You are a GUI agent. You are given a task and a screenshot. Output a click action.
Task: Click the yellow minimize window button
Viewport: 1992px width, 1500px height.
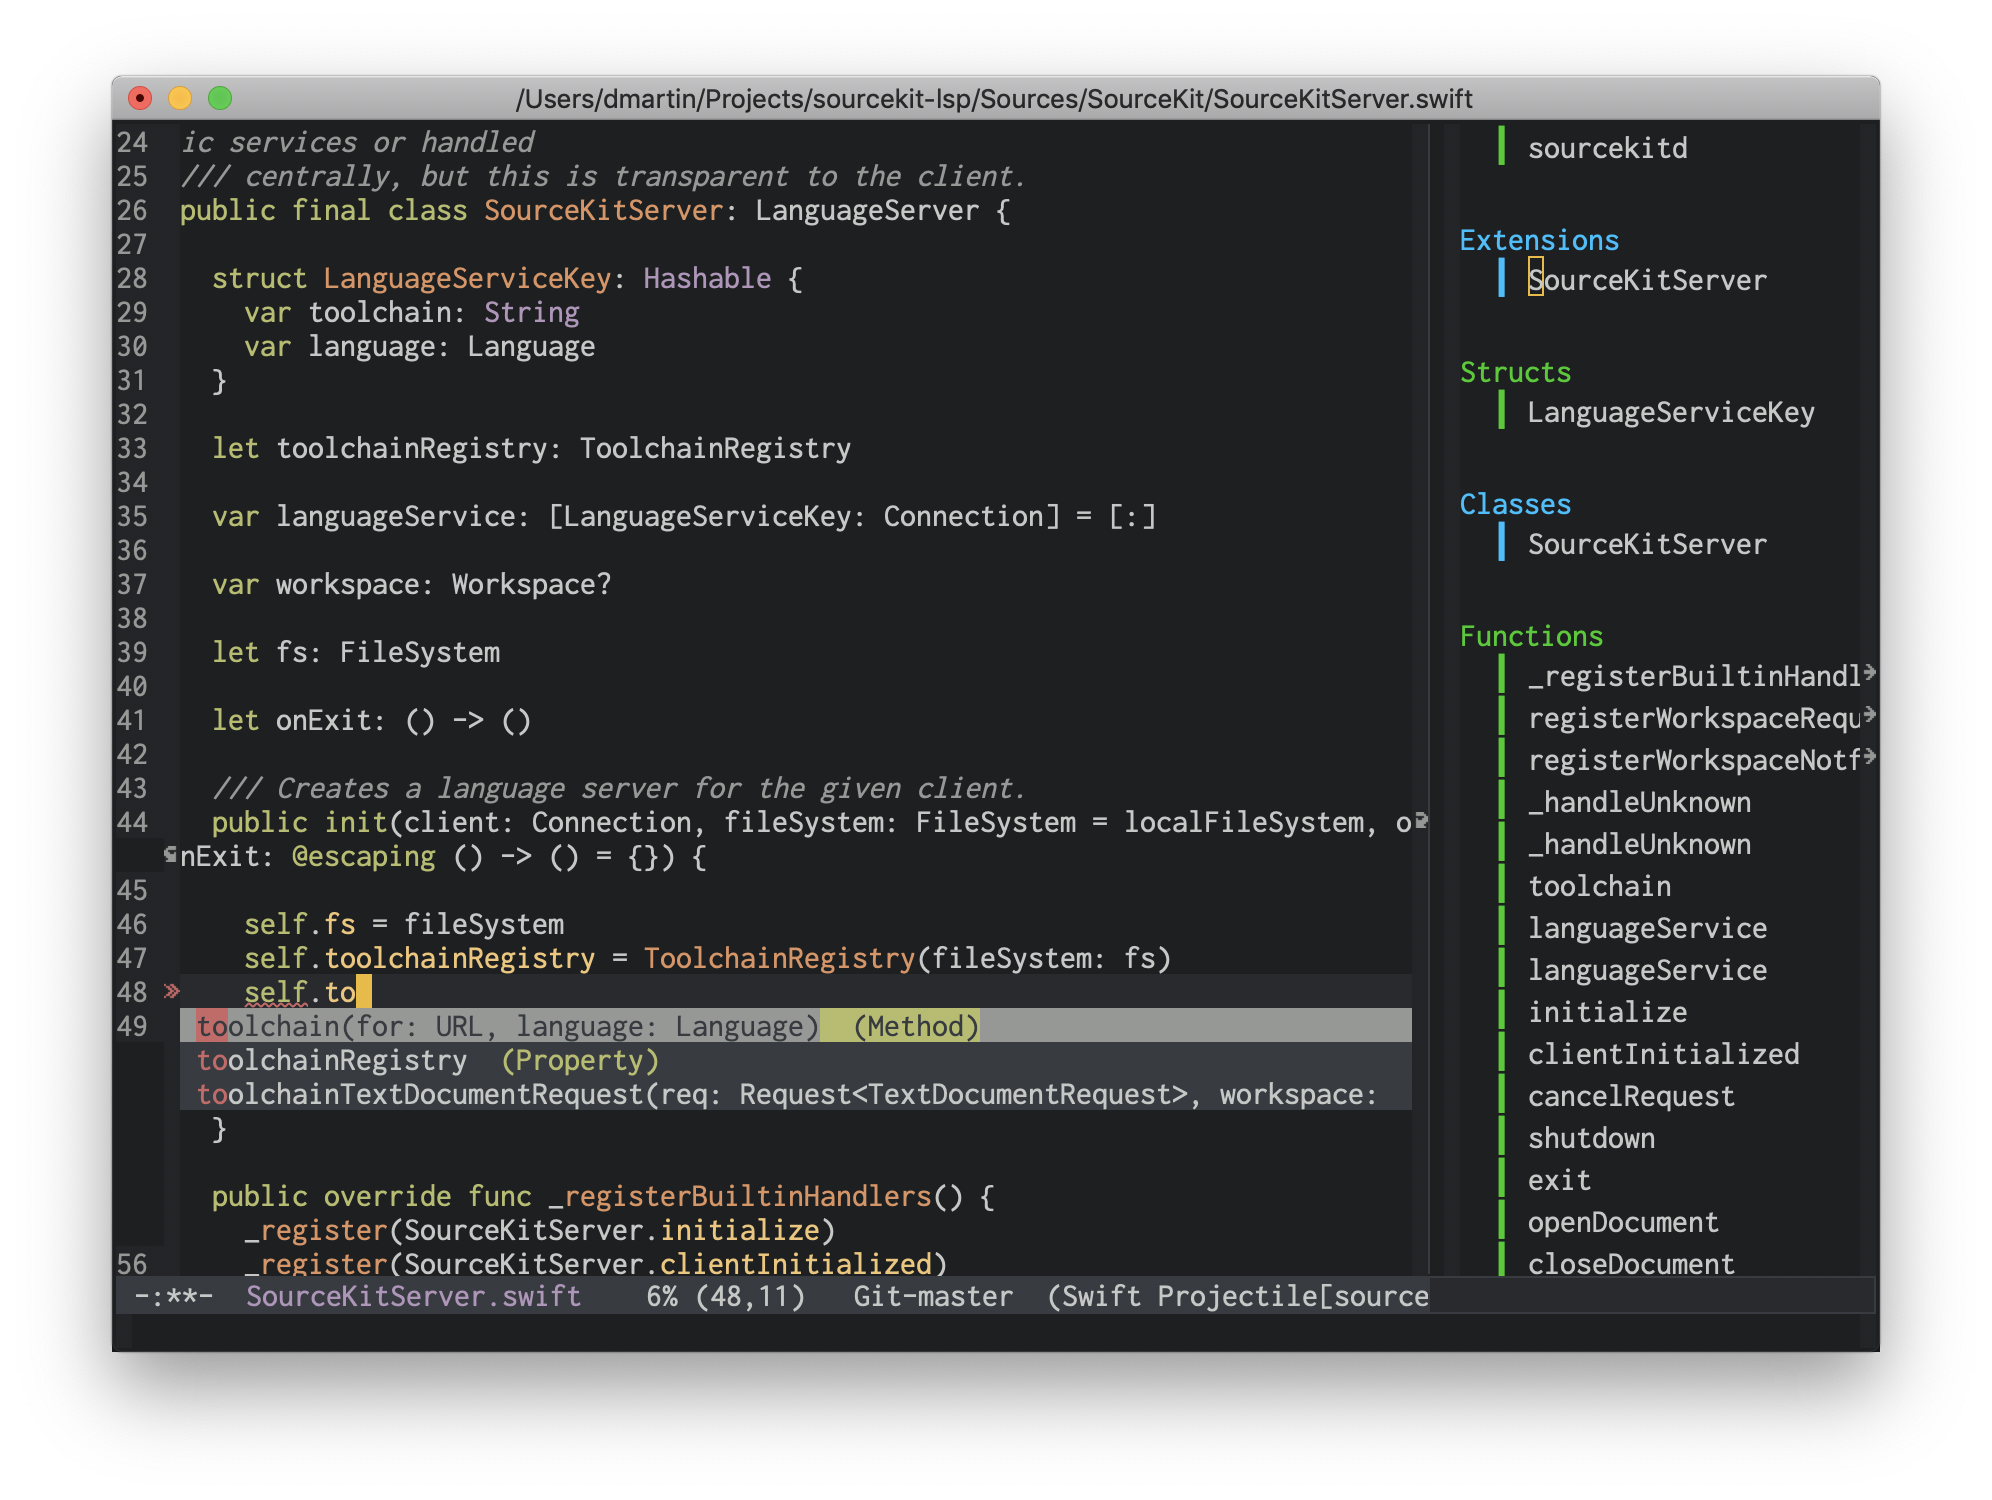(x=180, y=98)
